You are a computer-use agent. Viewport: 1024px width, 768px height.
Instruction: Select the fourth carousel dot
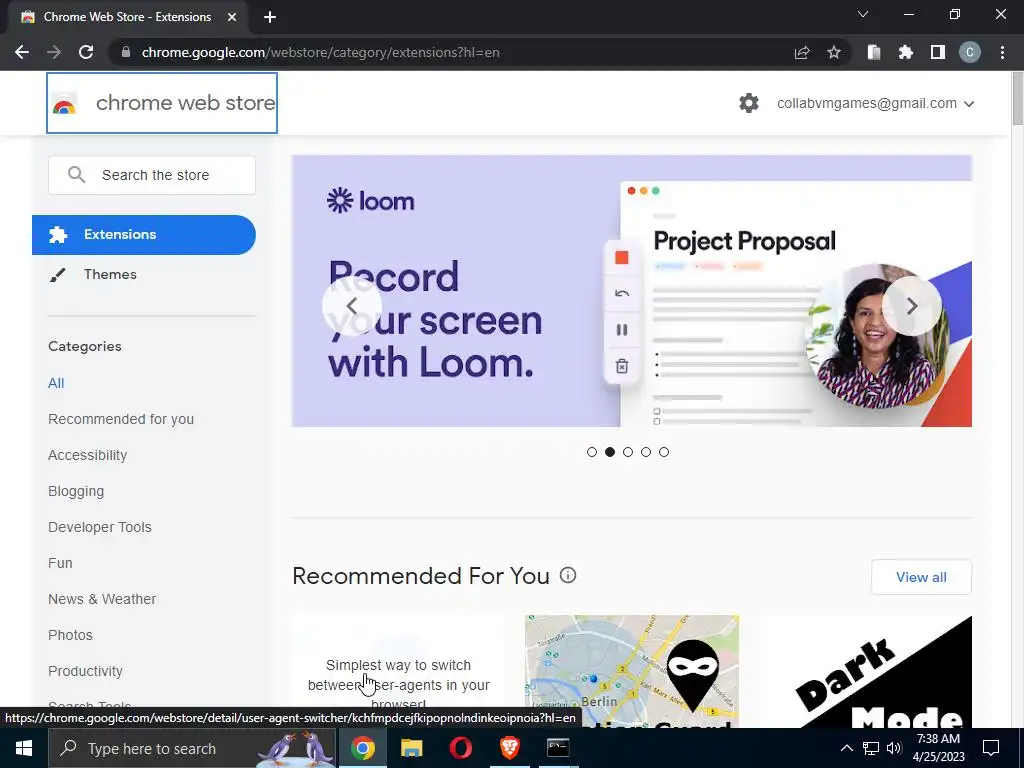coord(646,452)
